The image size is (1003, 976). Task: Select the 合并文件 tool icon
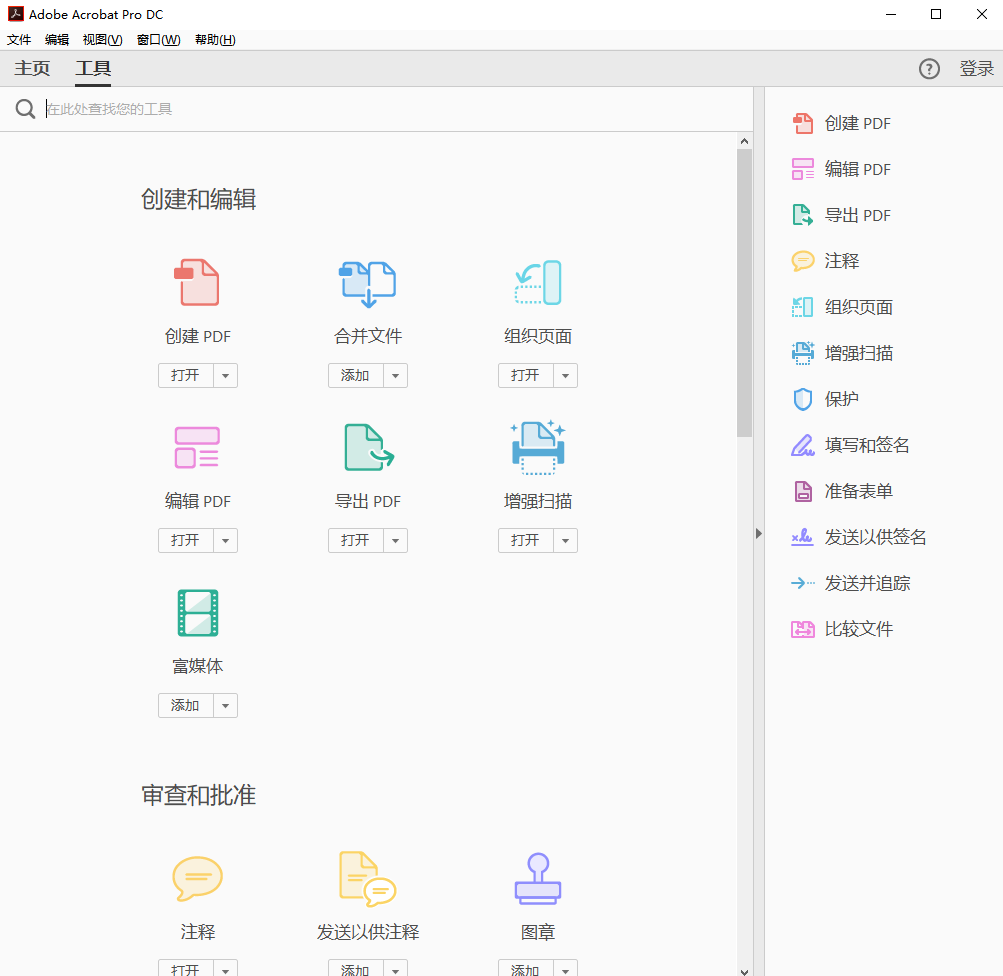(x=367, y=283)
